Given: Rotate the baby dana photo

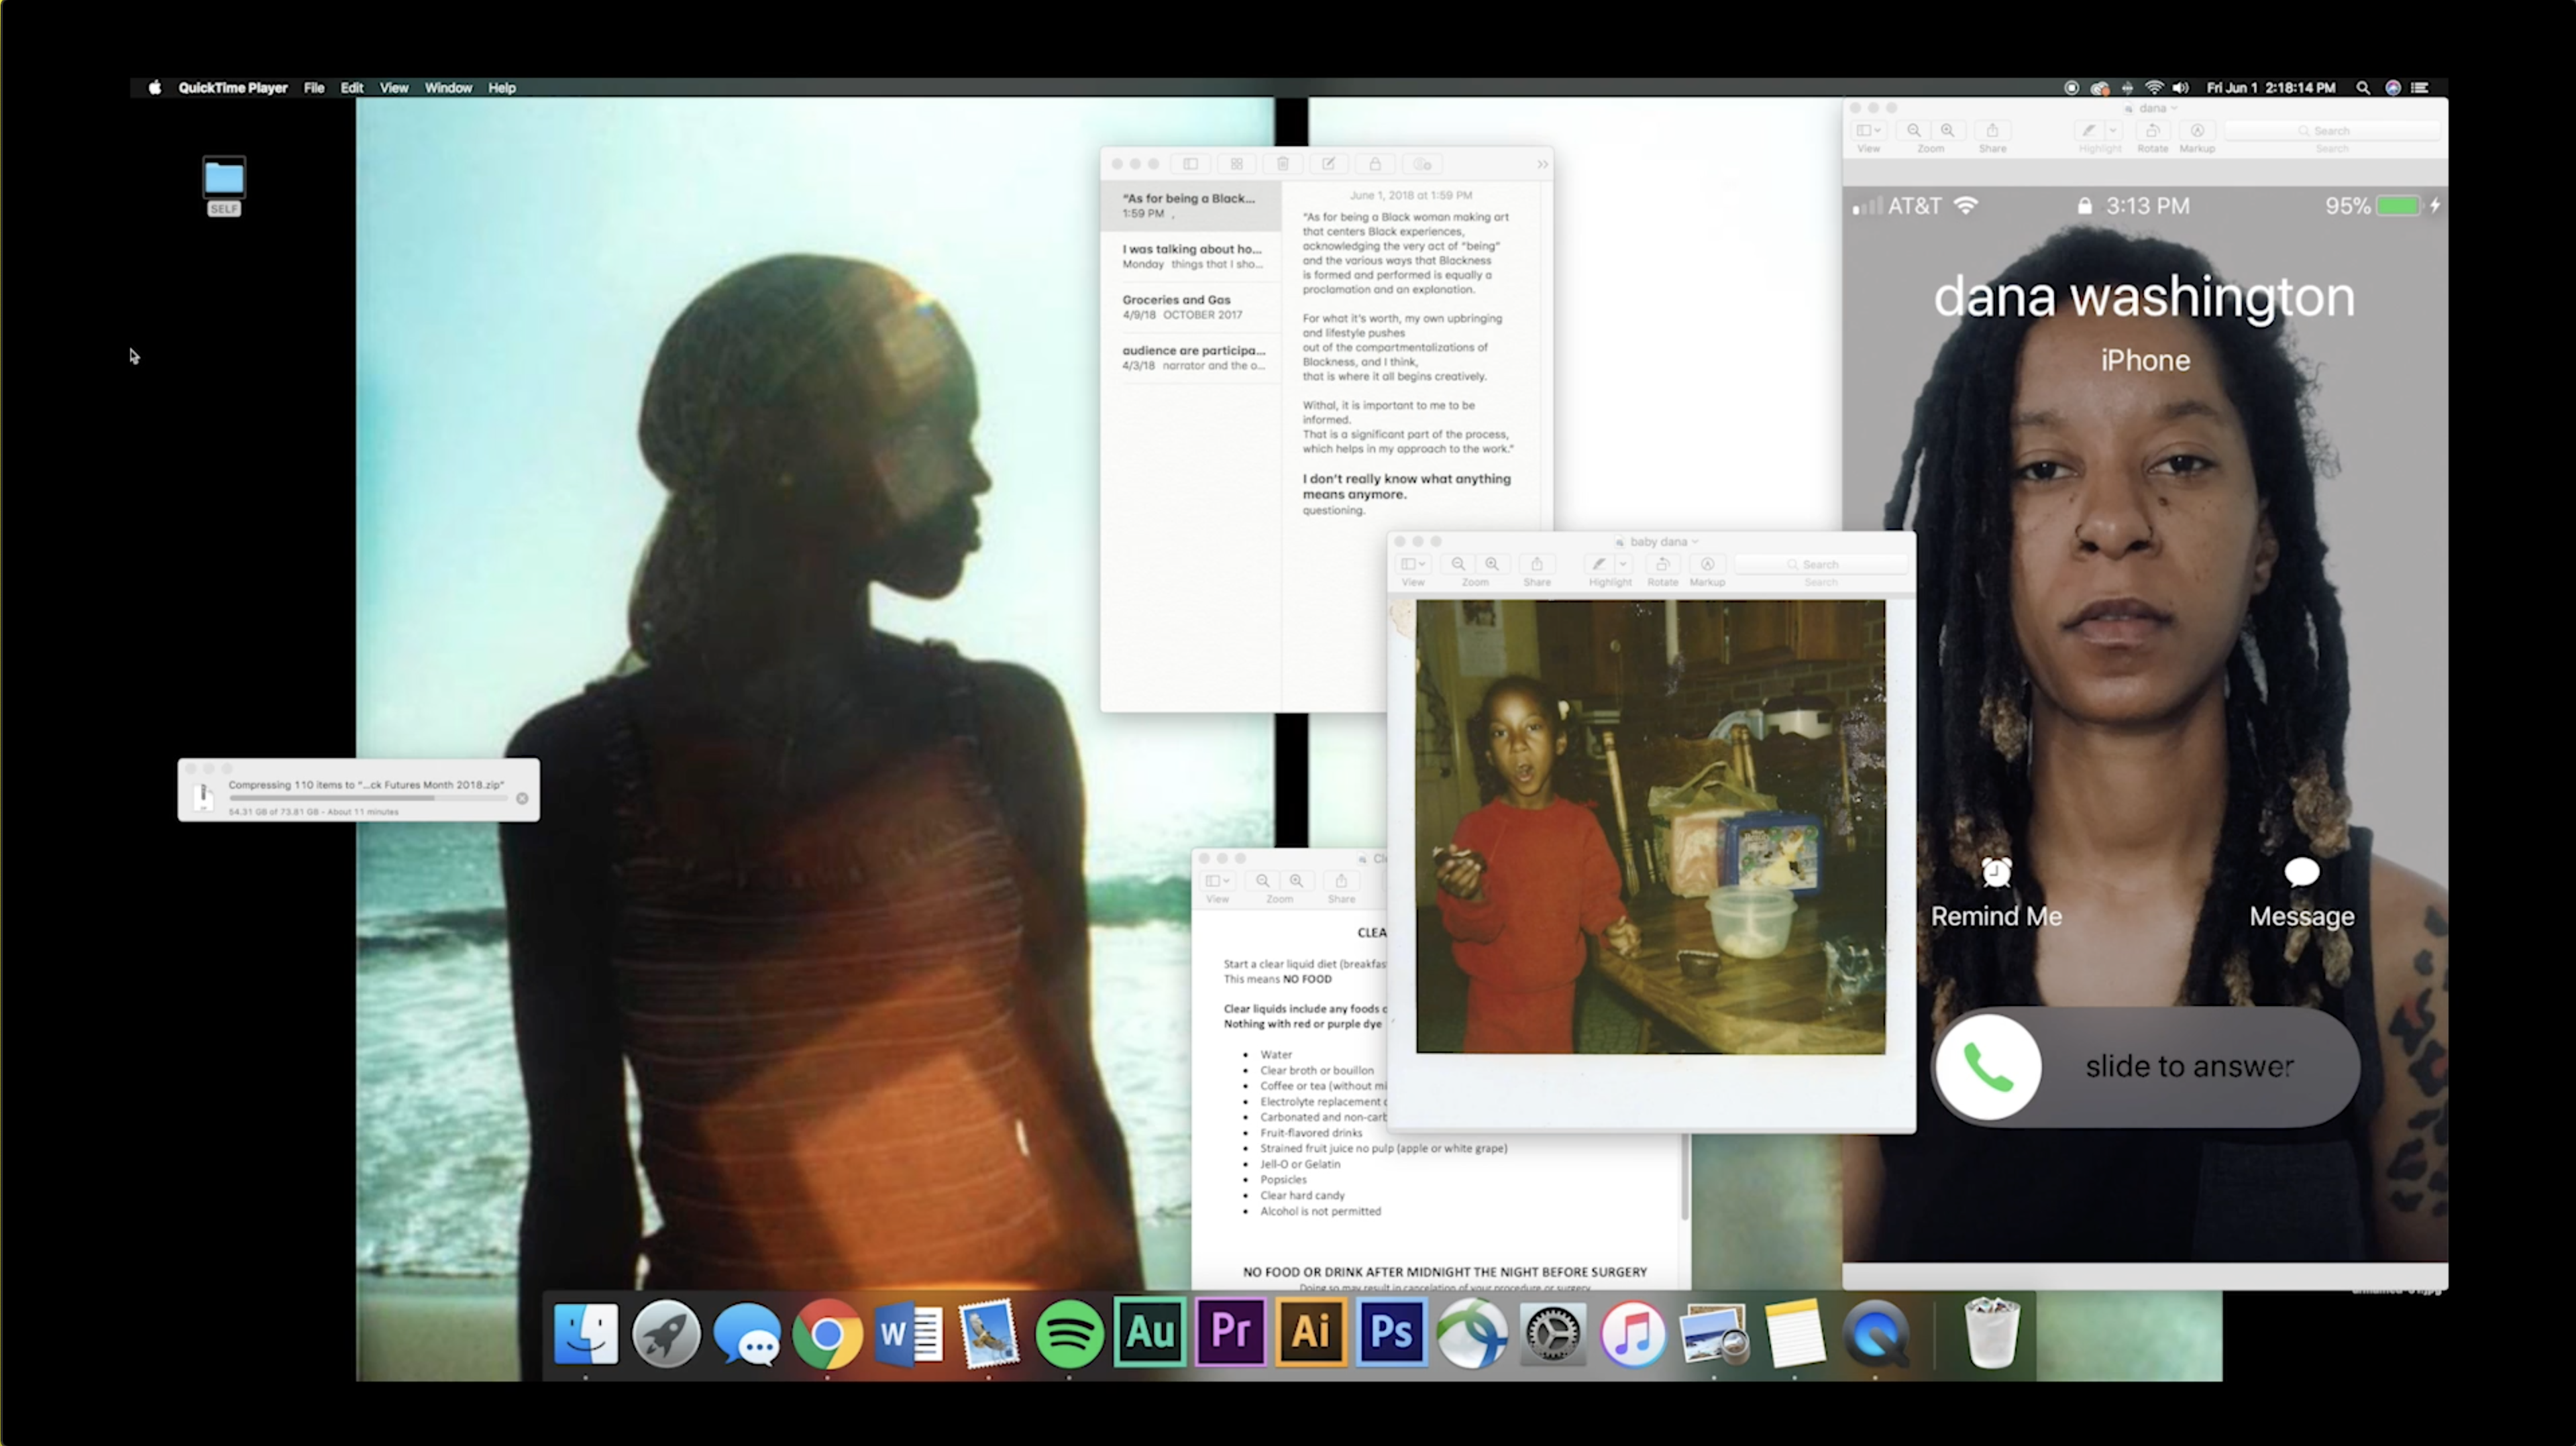Looking at the screenshot, I should click(1662, 564).
